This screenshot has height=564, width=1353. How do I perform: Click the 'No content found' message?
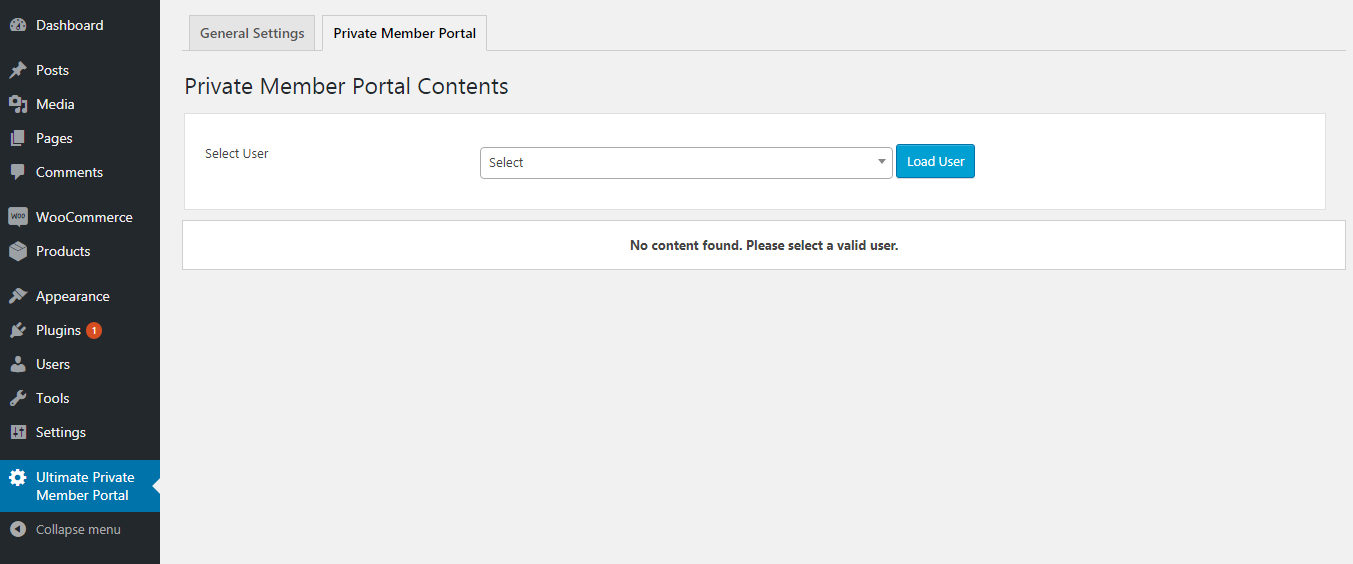[764, 245]
